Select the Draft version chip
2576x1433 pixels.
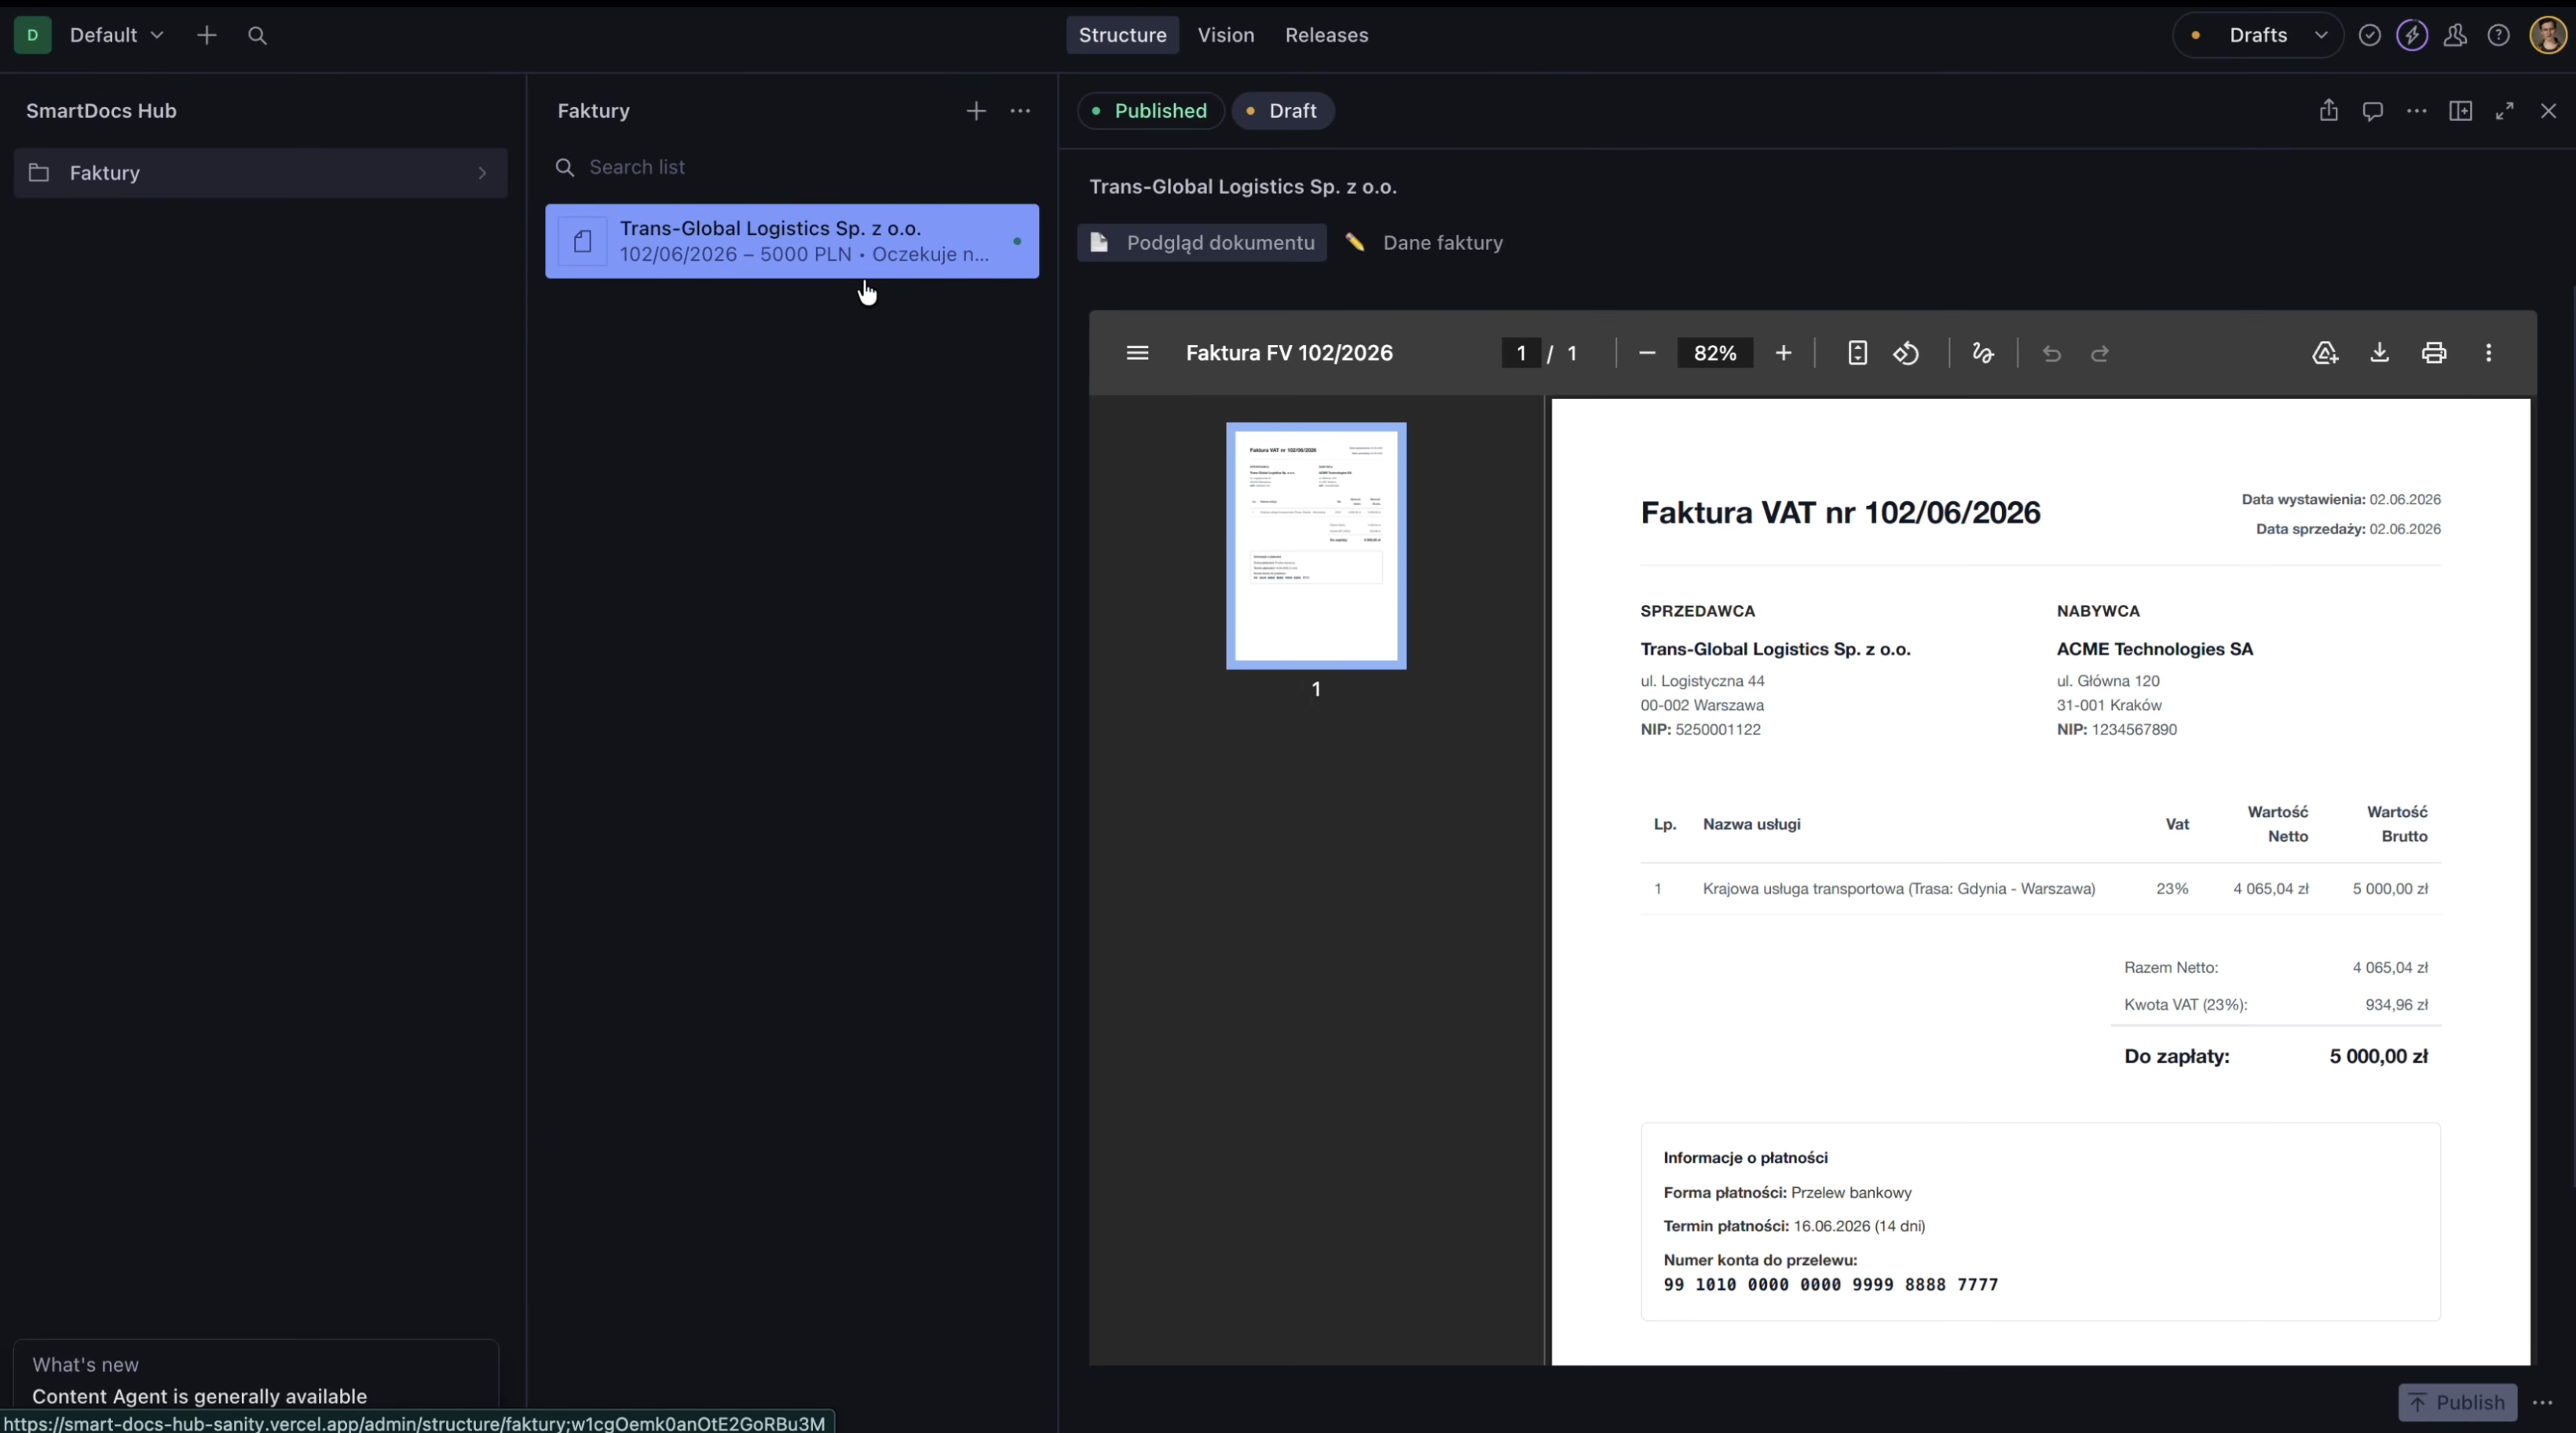pos(1283,111)
